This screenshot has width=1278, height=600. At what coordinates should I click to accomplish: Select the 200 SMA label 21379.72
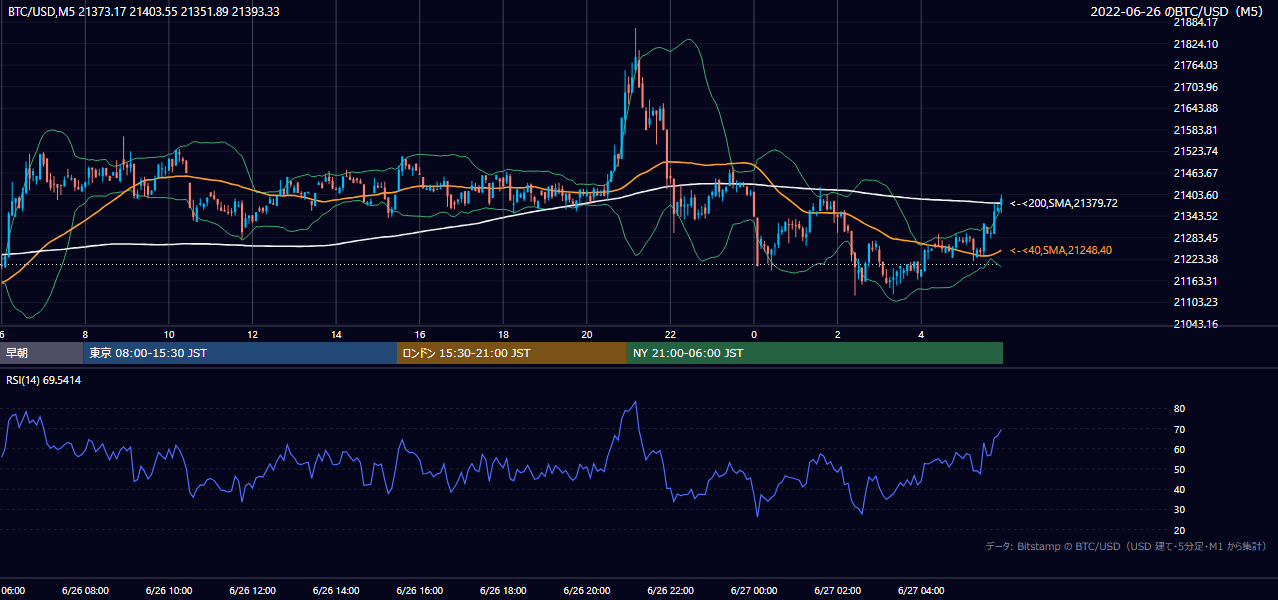pyautogui.click(x=1063, y=203)
